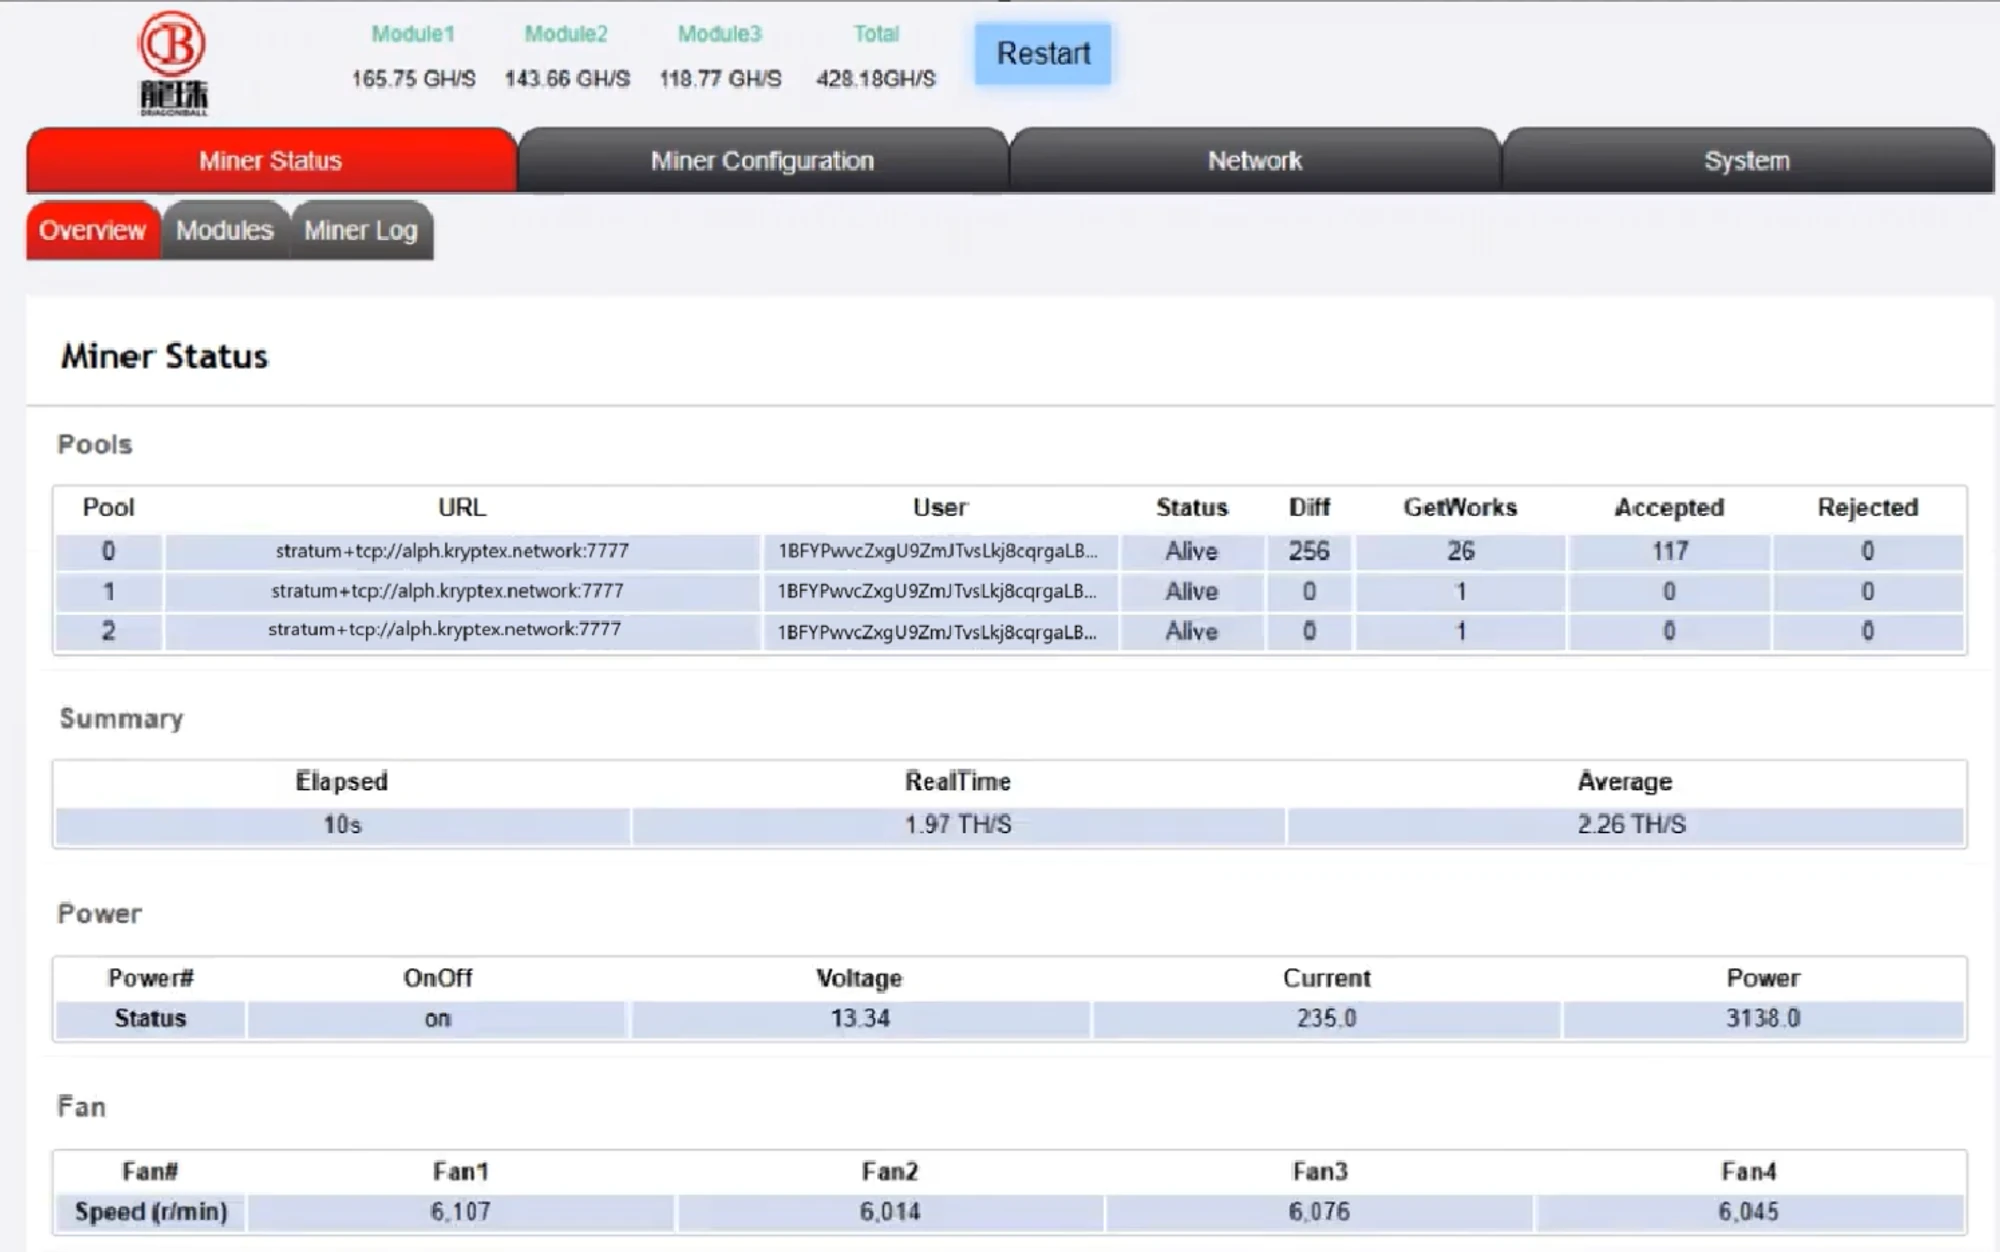Click the Accepted column header
Viewport: 2000px width, 1252px height.
[1669, 508]
